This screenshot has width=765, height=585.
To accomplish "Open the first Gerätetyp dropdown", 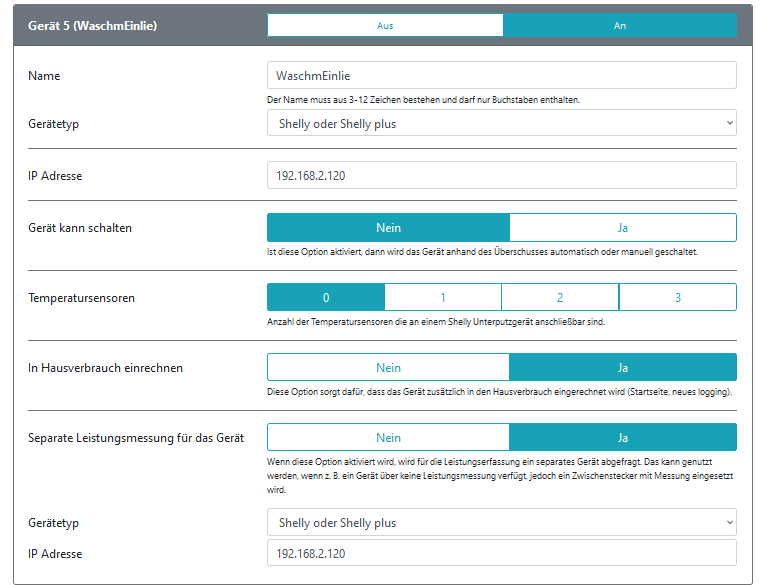I will (502, 123).
